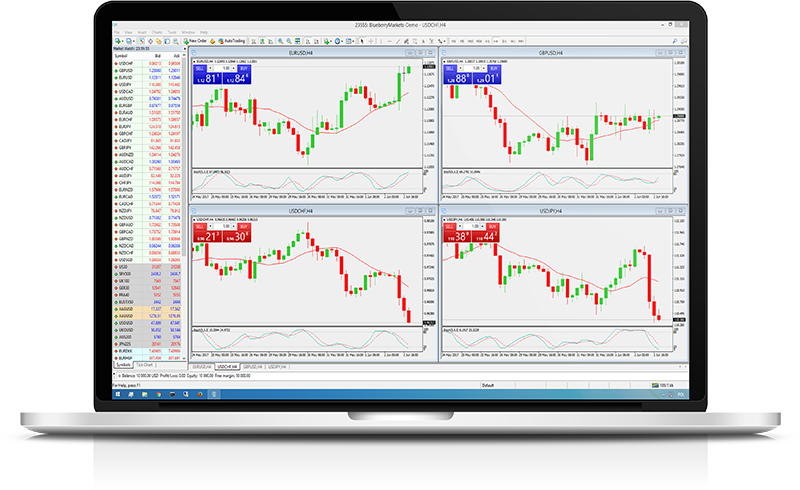This screenshot has height=490, width=800.
Task: Switch to Tick Chart tab
Action: click(144, 365)
